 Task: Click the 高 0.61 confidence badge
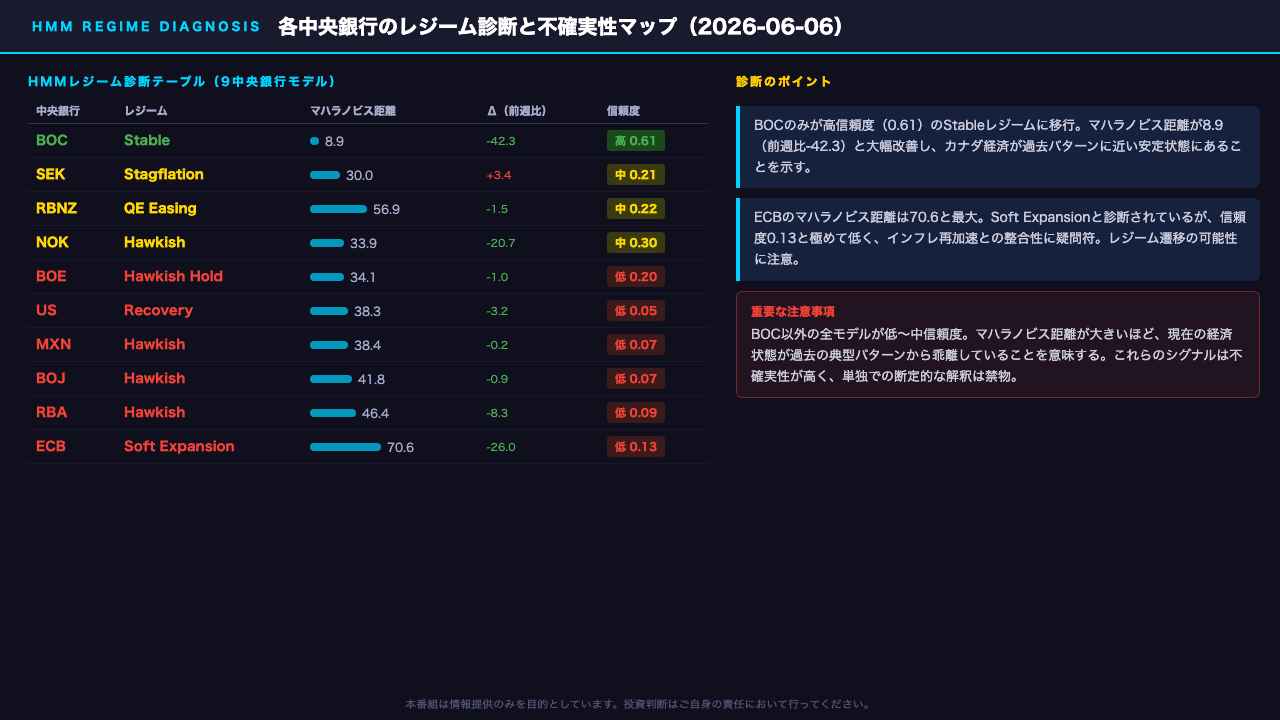click(x=636, y=141)
